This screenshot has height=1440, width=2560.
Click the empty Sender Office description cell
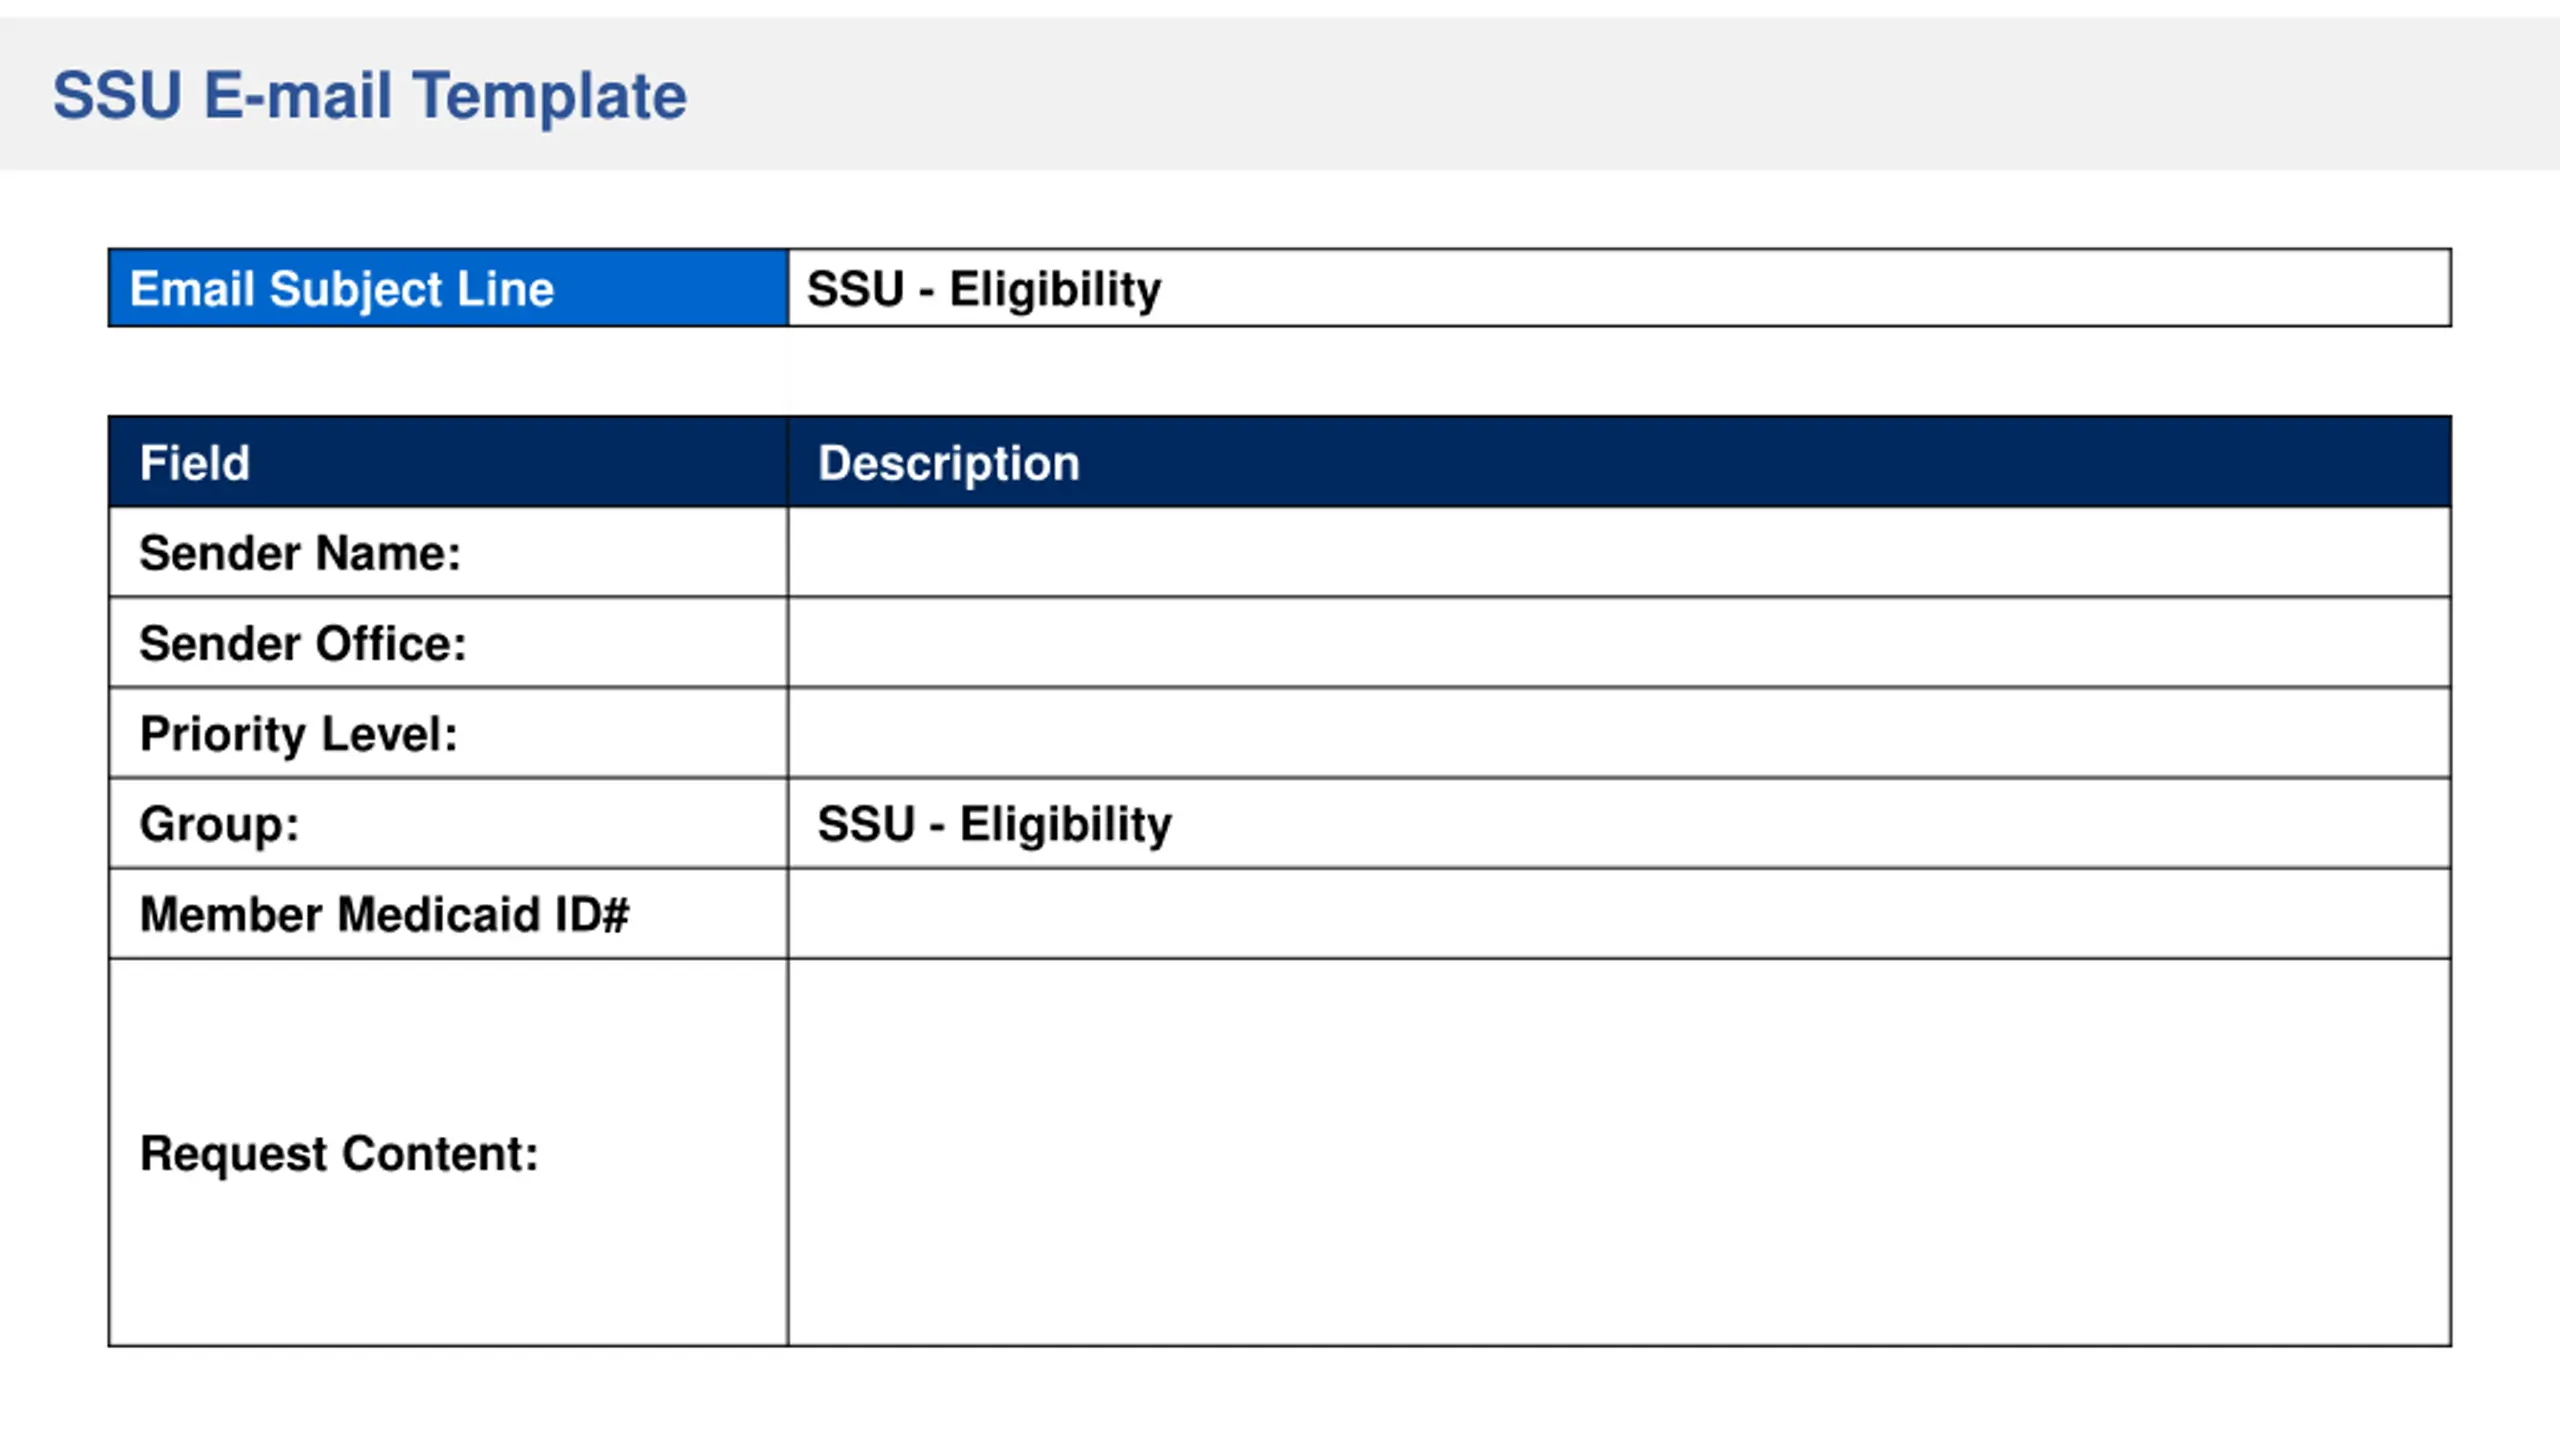1619,642
